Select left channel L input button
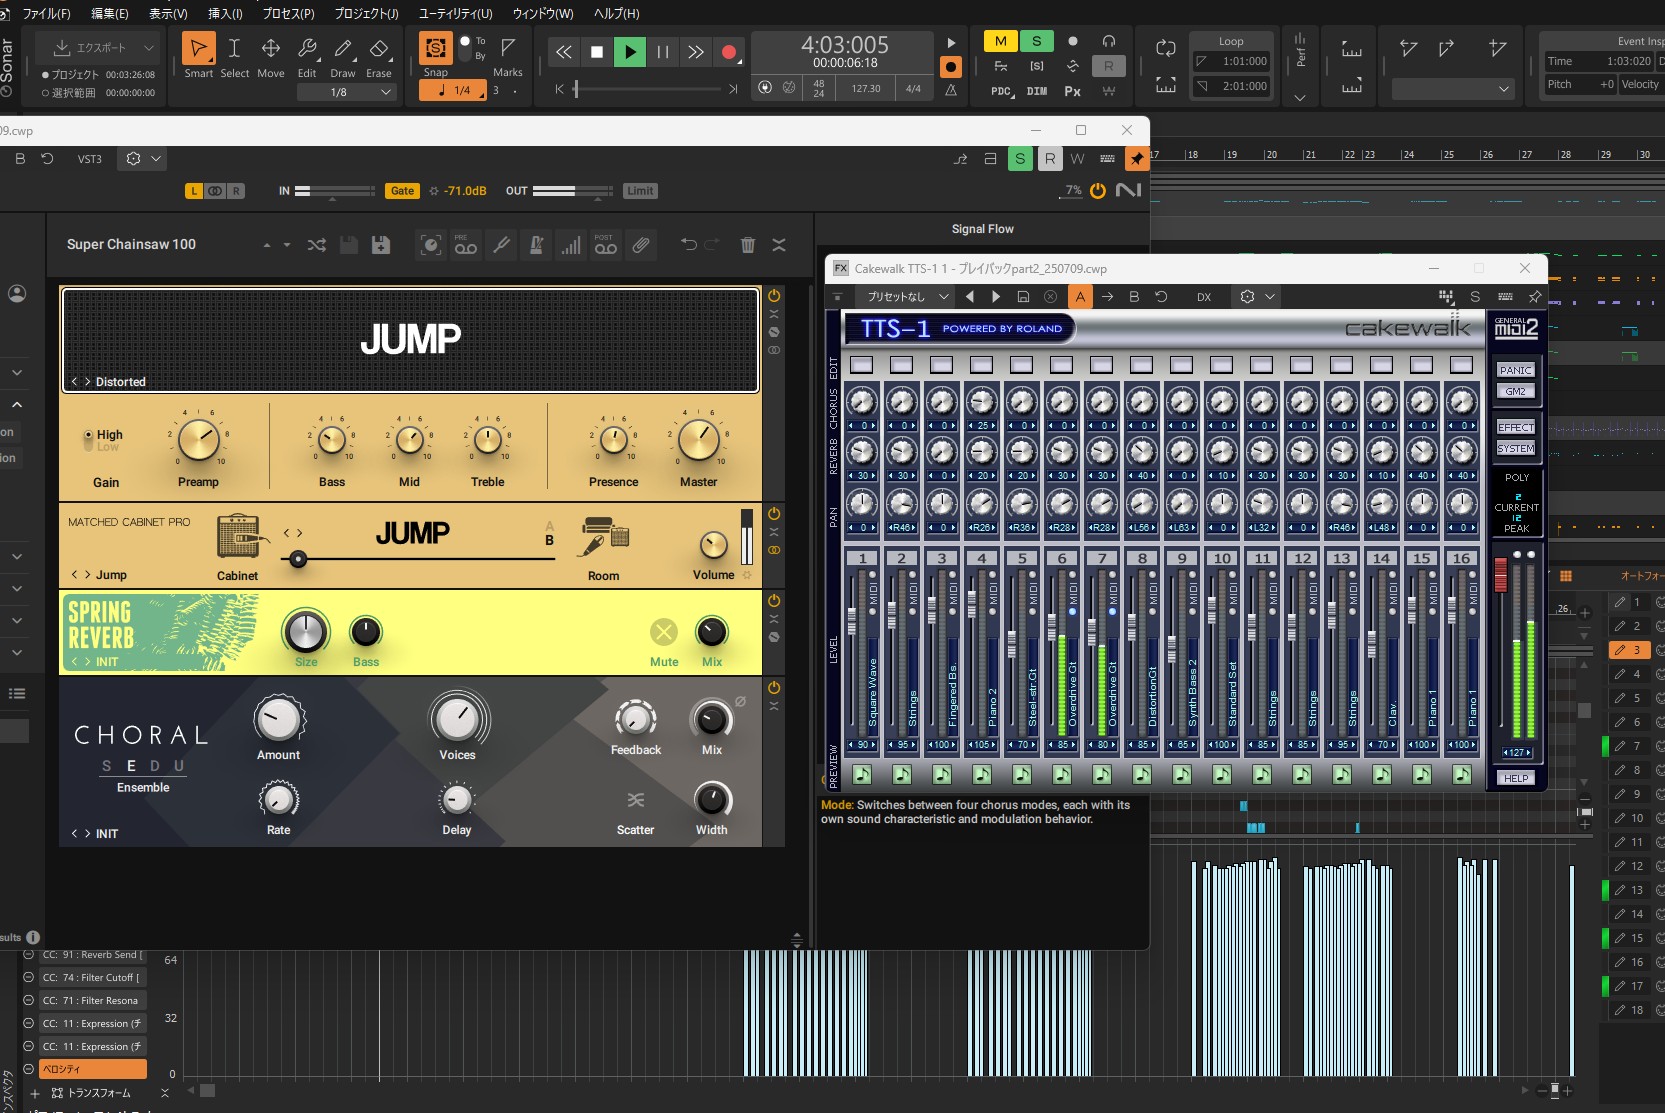Image resolution: width=1665 pixels, height=1113 pixels. tap(194, 191)
